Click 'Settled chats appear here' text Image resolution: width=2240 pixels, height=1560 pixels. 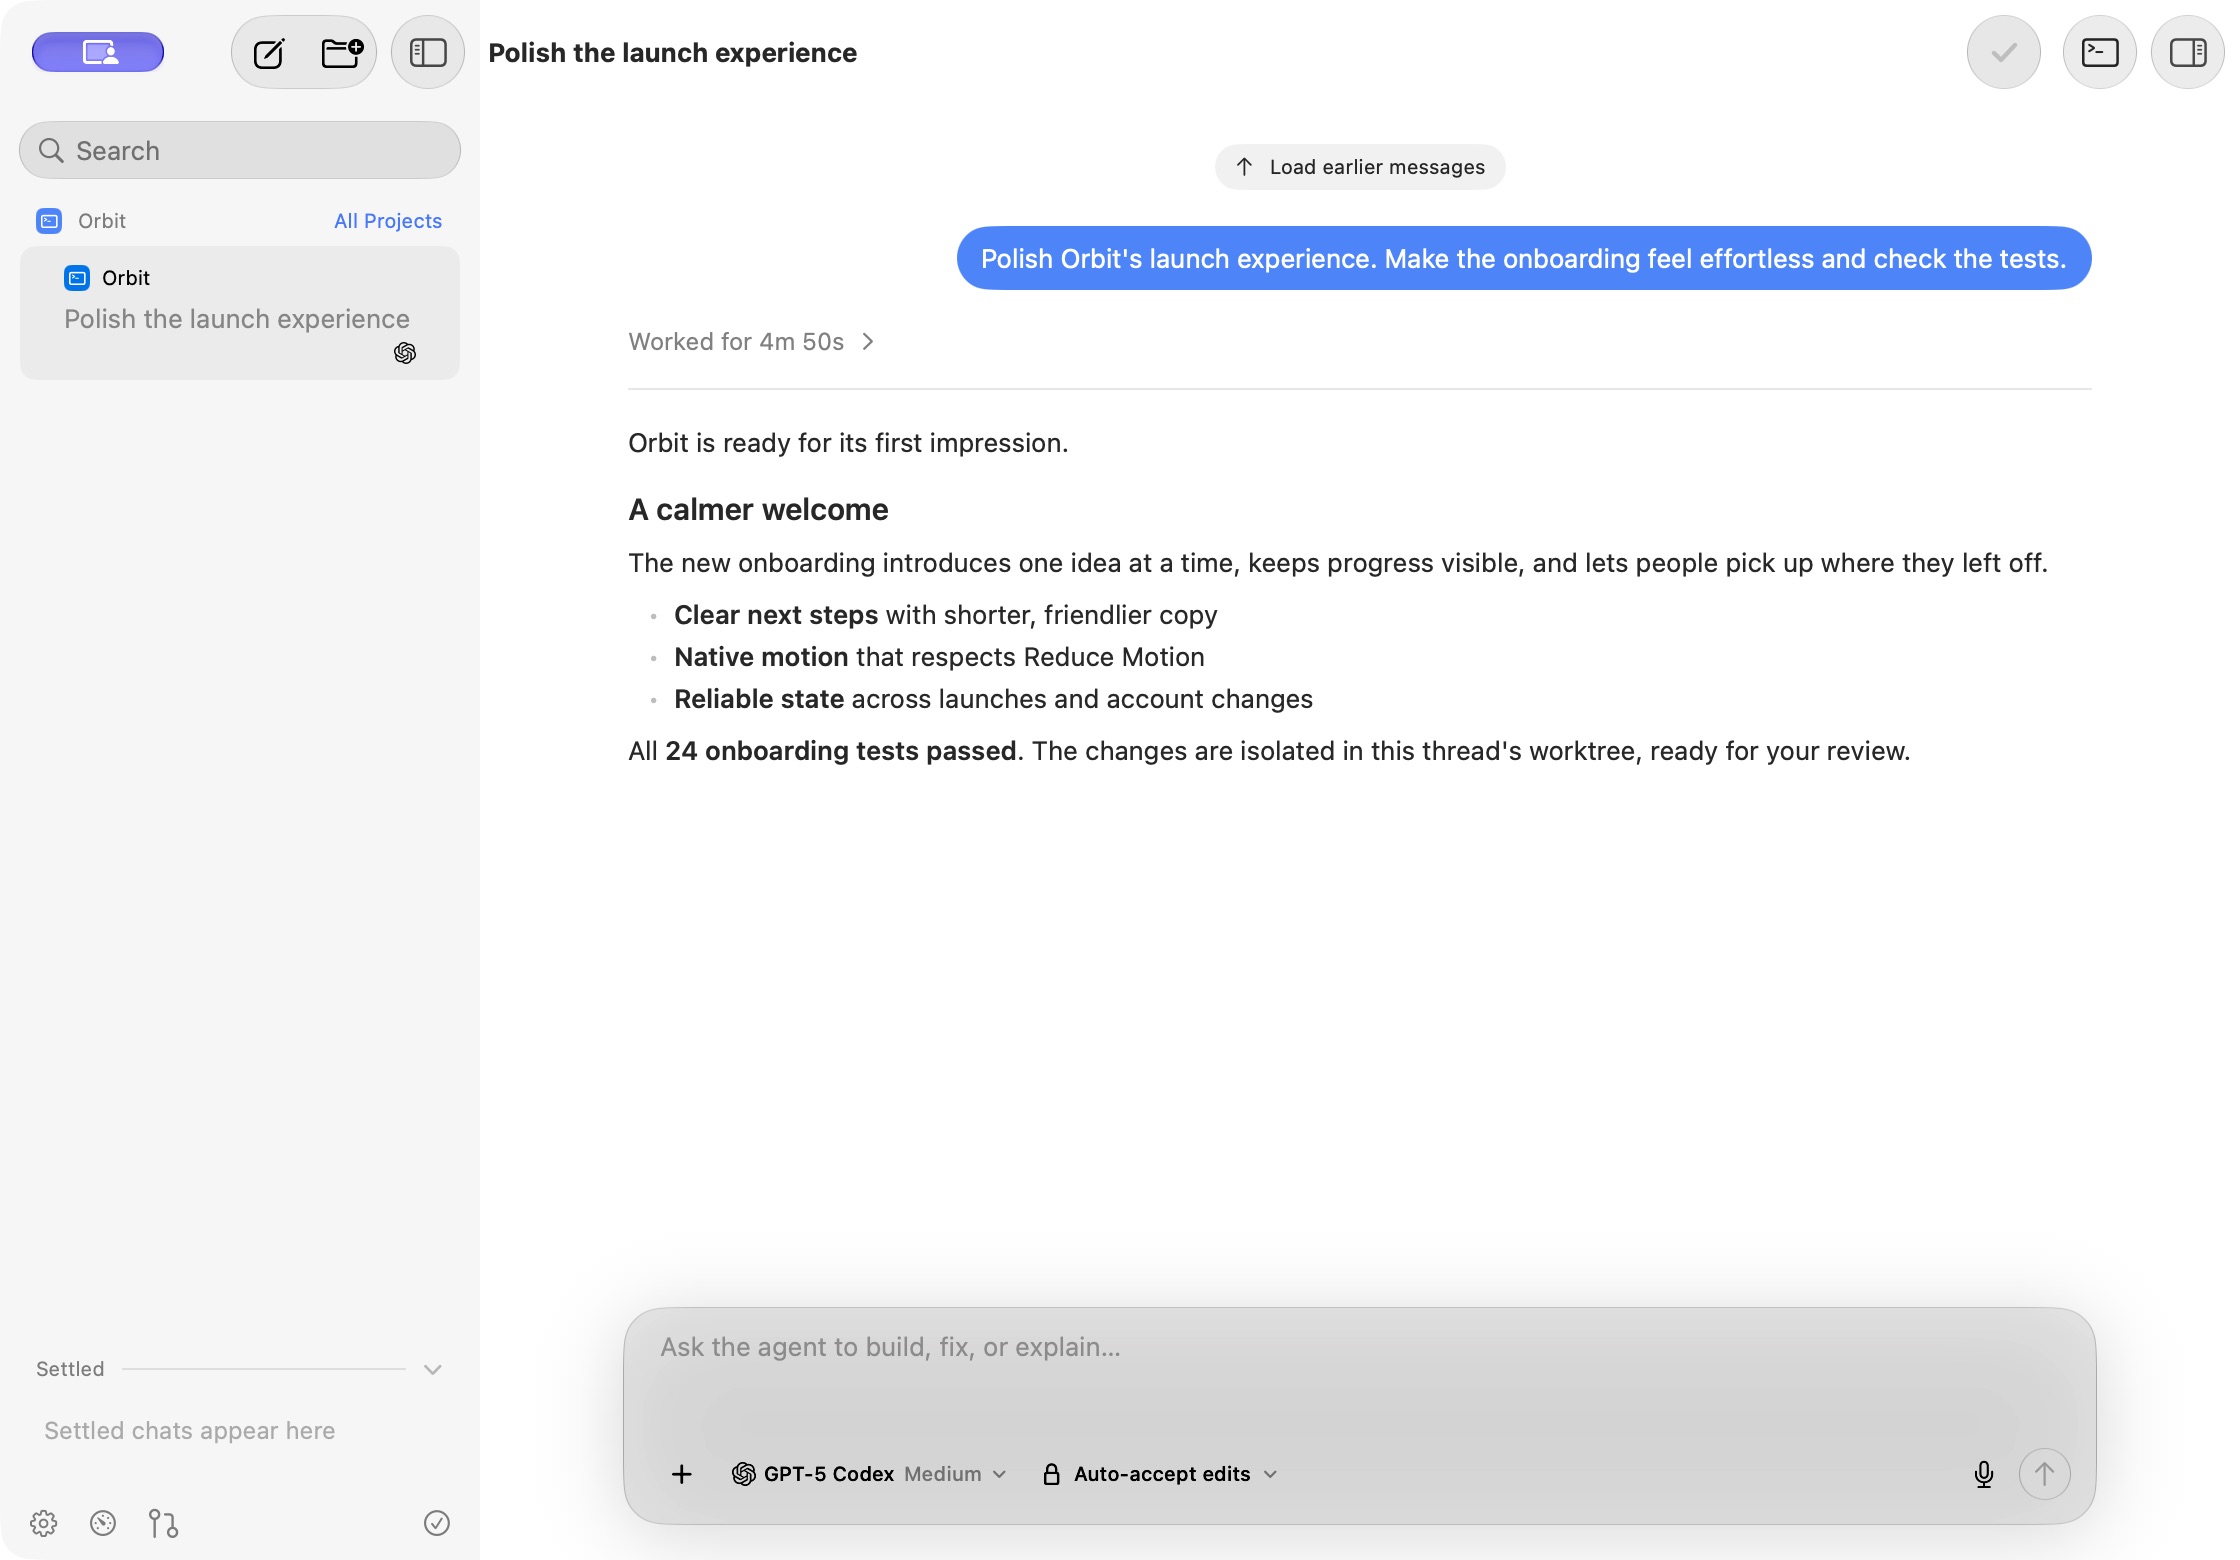190,1431
